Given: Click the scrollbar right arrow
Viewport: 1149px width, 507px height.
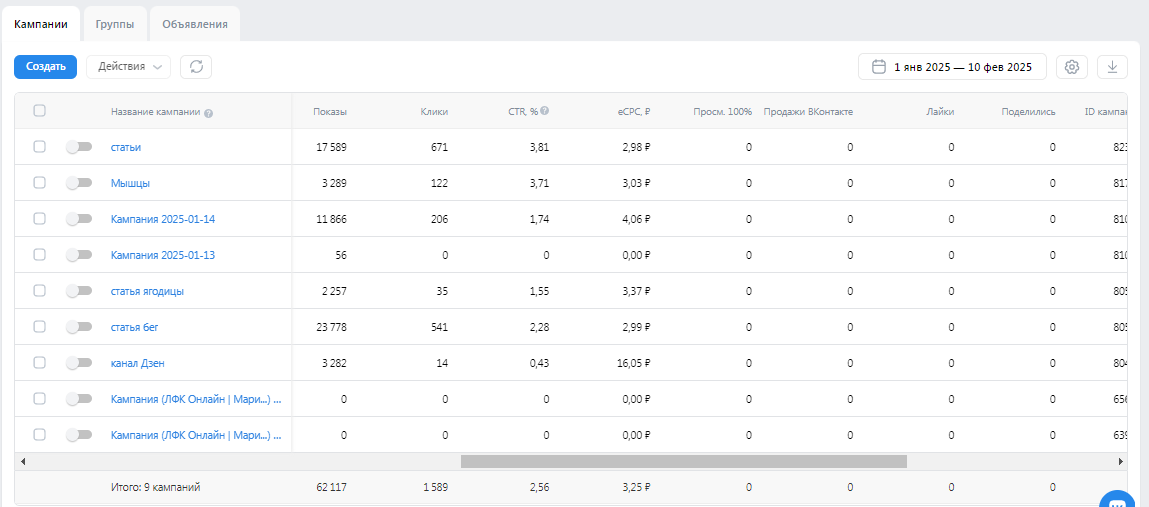Looking at the screenshot, I should tap(1120, 462).
